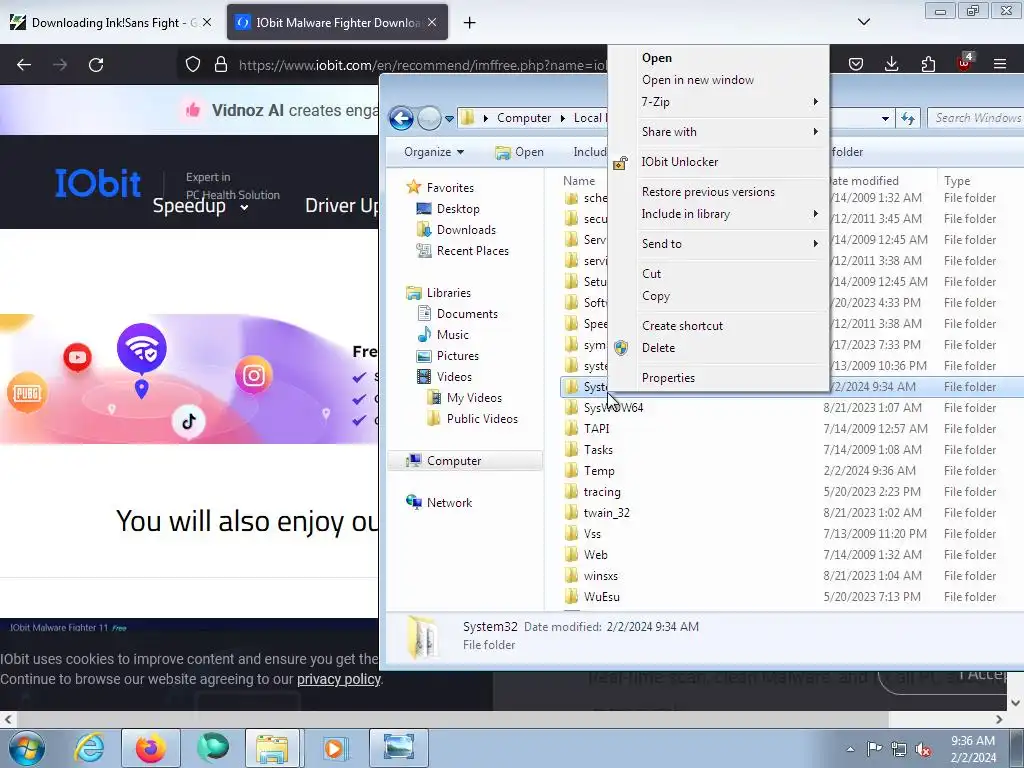Viewport: 1024px width, 768px height.
Task: Close the Downloading Ink!Sans Fight tab
Action: click(207, 22)
